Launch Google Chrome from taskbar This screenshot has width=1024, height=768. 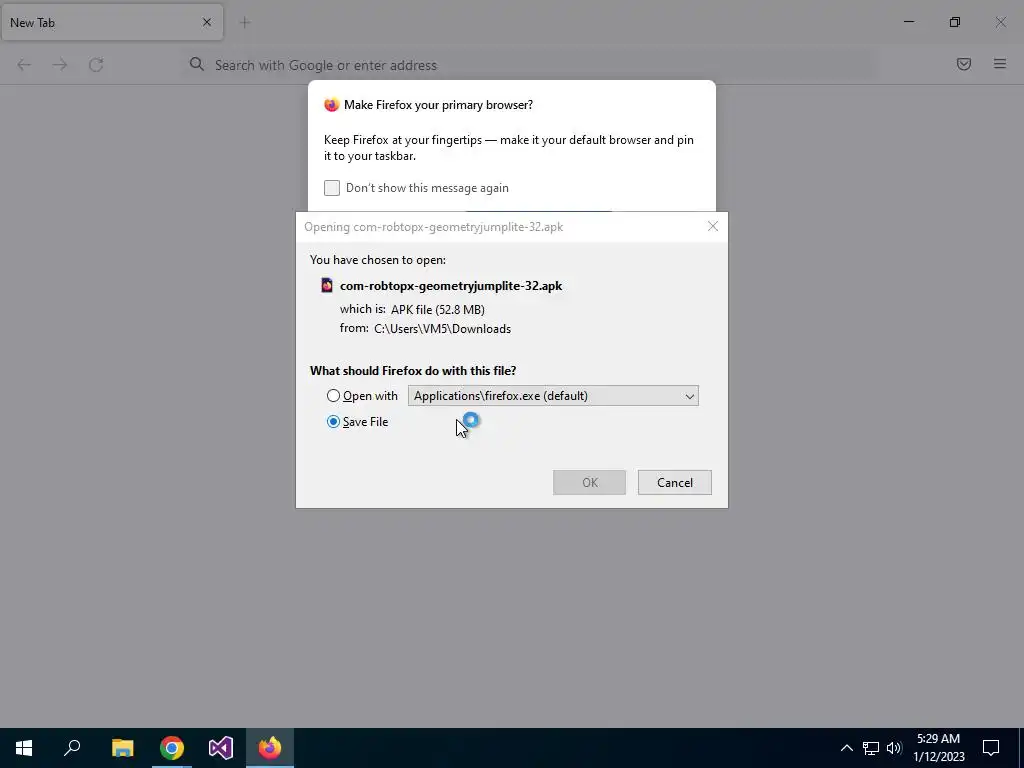point(172,748)
